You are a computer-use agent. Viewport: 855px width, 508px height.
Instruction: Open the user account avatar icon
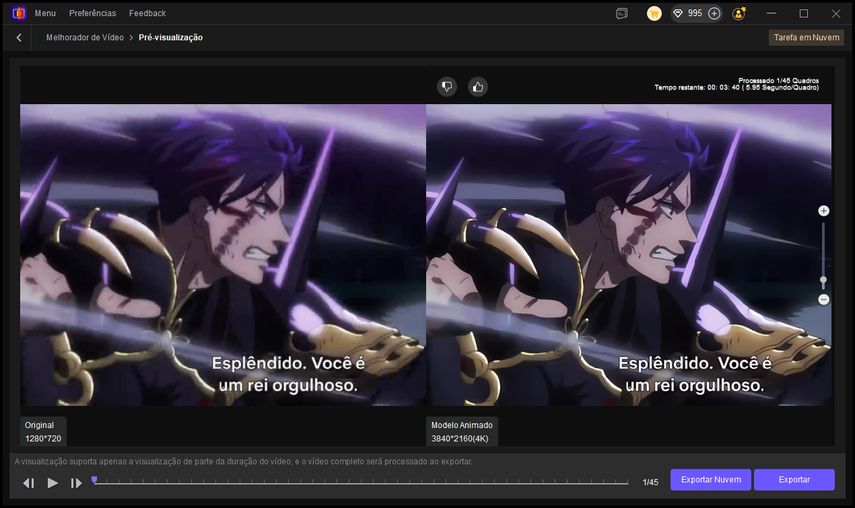point(739,14)
